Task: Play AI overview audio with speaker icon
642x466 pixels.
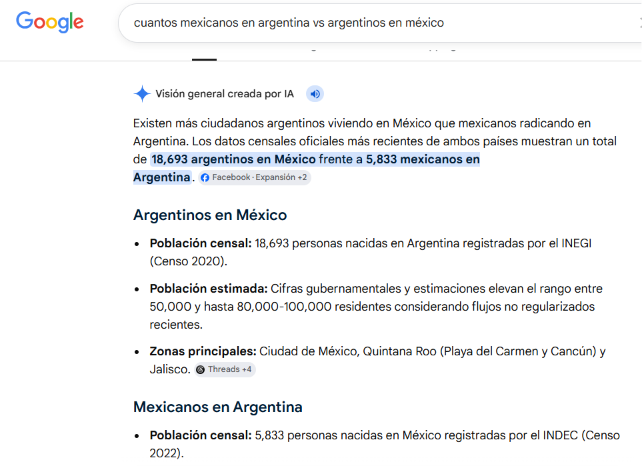Action: [x=315, y=94]
